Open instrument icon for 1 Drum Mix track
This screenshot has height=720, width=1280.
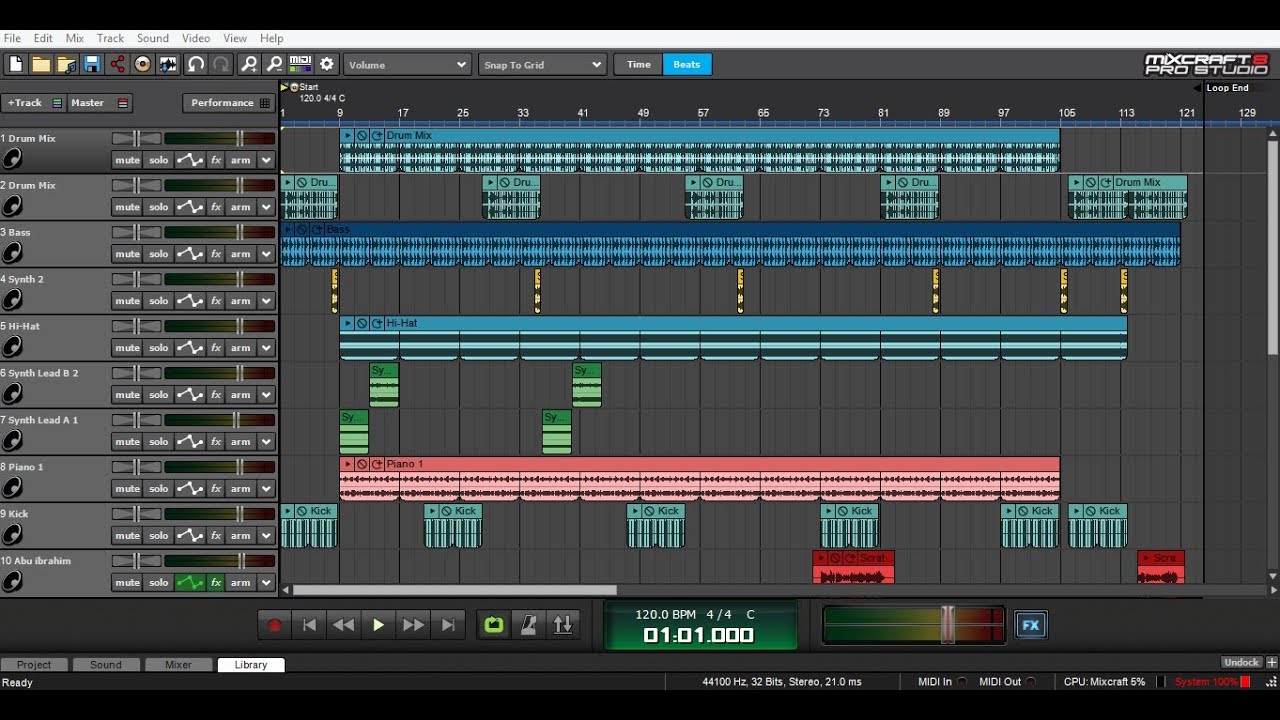click(x=12, y=159)
